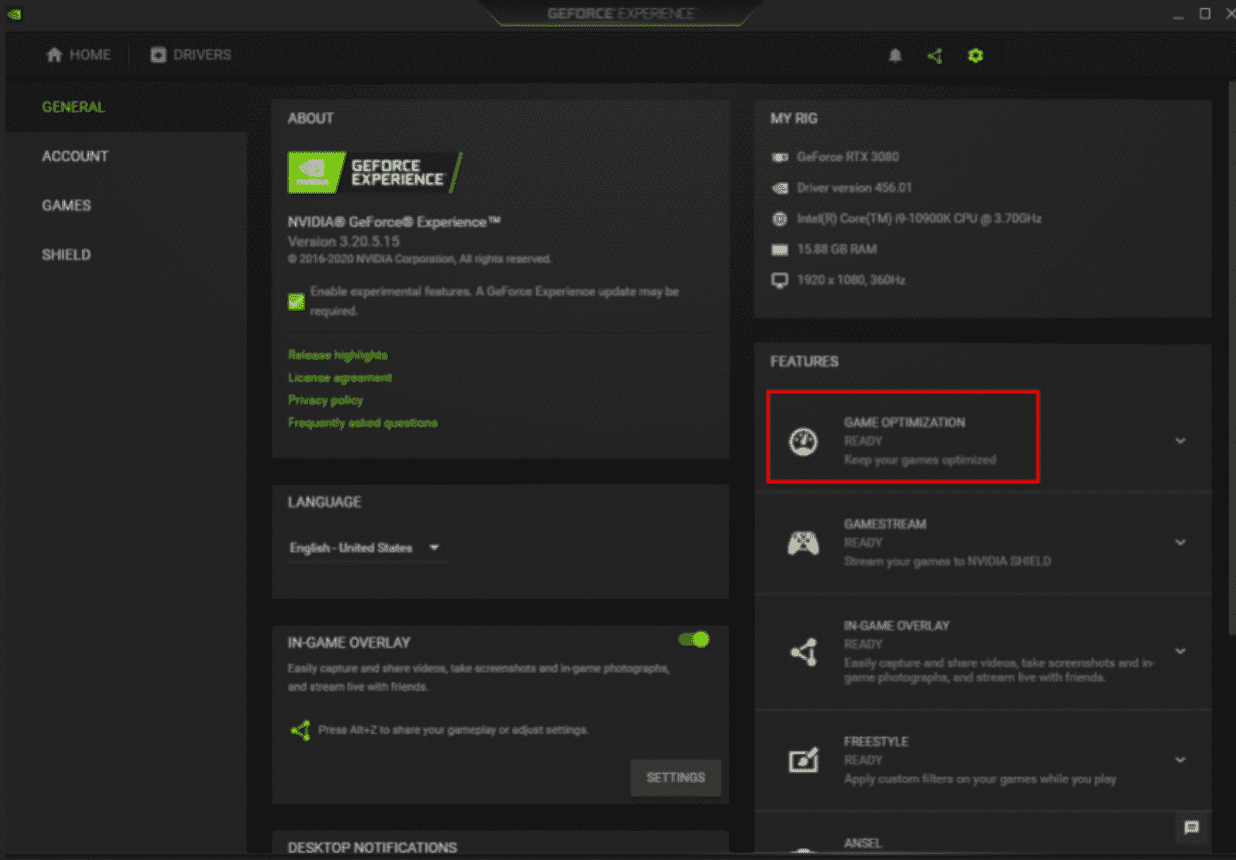Viewport: 1236px width, 860px height.
Task: Select Account in the left sidebar
Action: pos(75,156)
